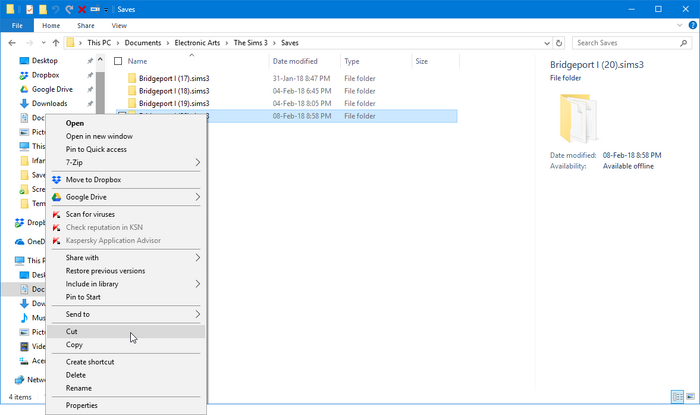
Task: Open Customize Quick Access Toolbar dropdown
Action: 106,10
